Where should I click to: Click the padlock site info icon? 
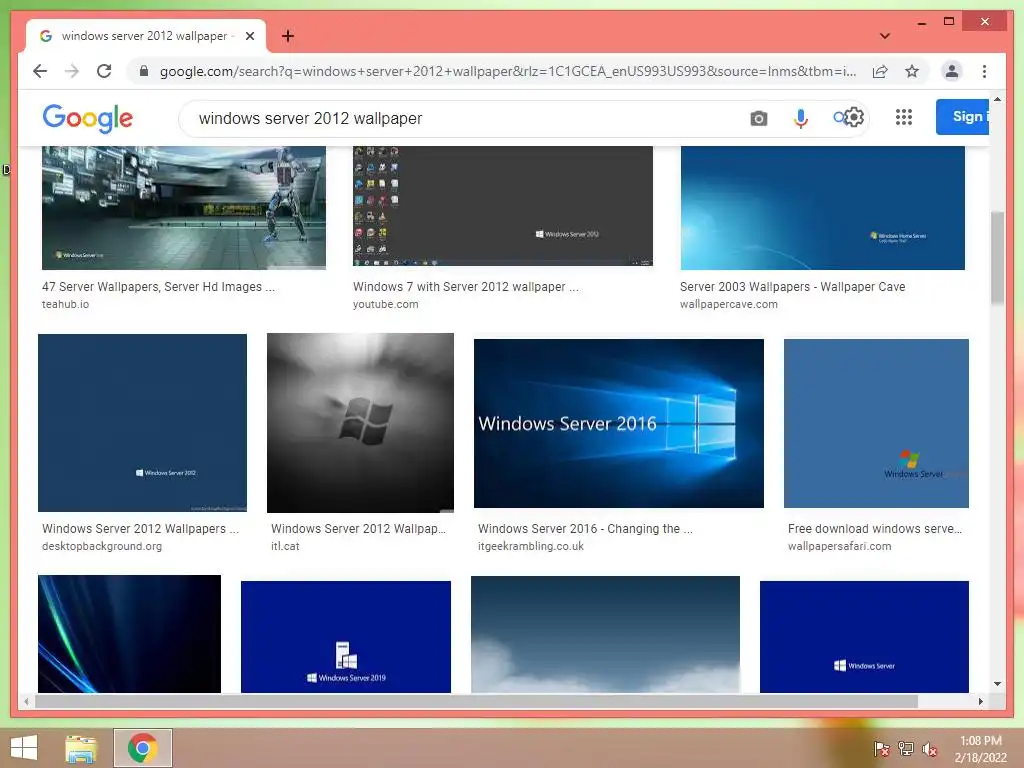pos(144,71)
